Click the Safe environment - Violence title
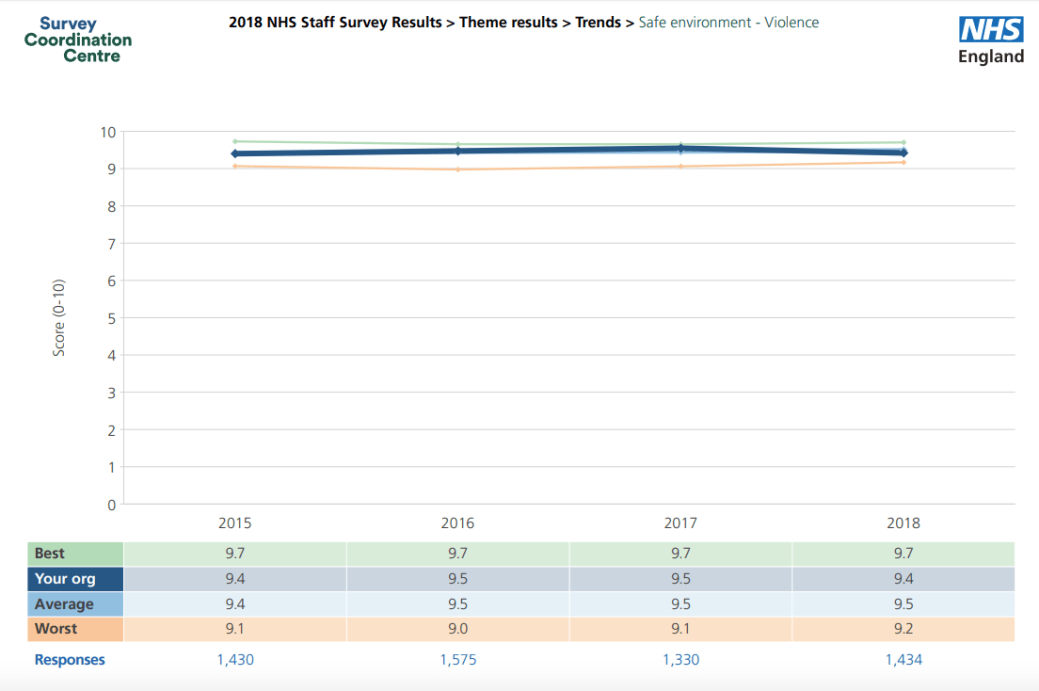 pos(728,22)
